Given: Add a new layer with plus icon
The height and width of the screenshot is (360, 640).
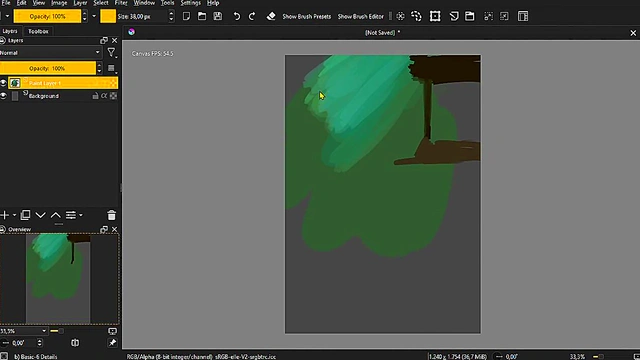Looking at the screenshot, I should point(4,215).
